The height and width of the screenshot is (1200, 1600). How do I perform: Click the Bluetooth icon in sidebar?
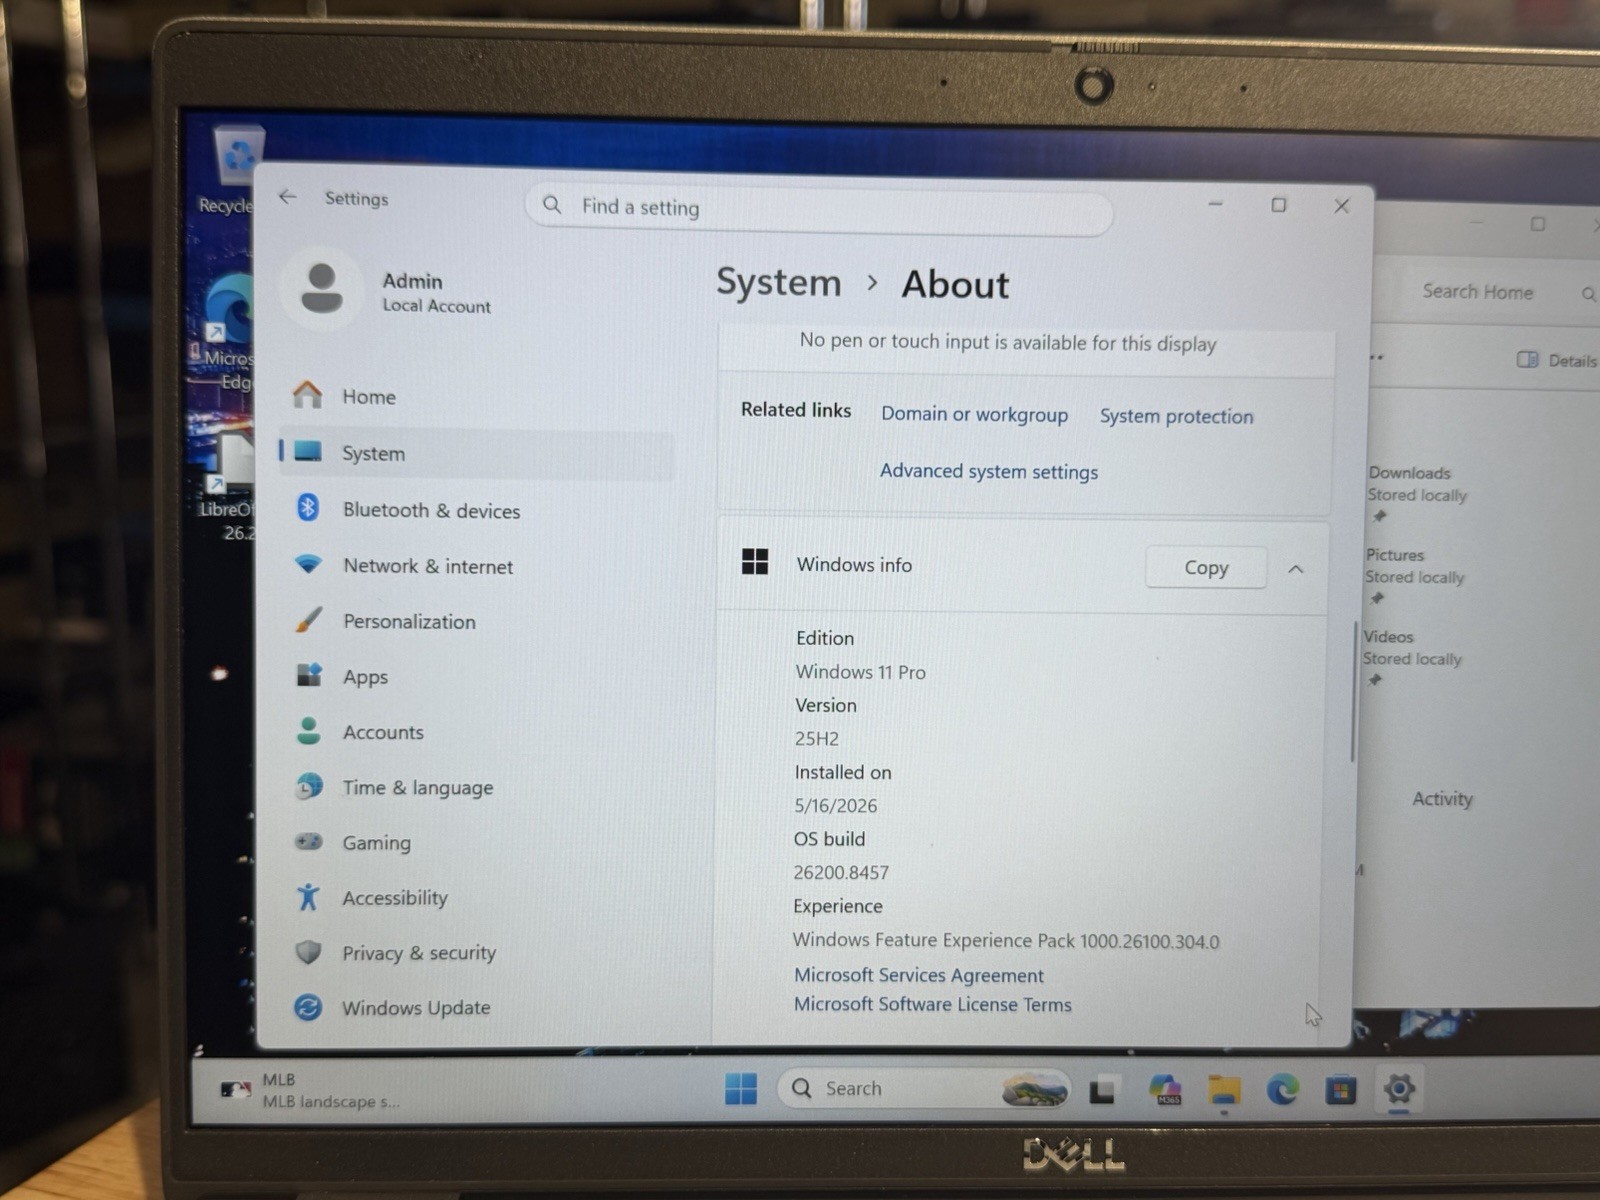tap(308, 508)
